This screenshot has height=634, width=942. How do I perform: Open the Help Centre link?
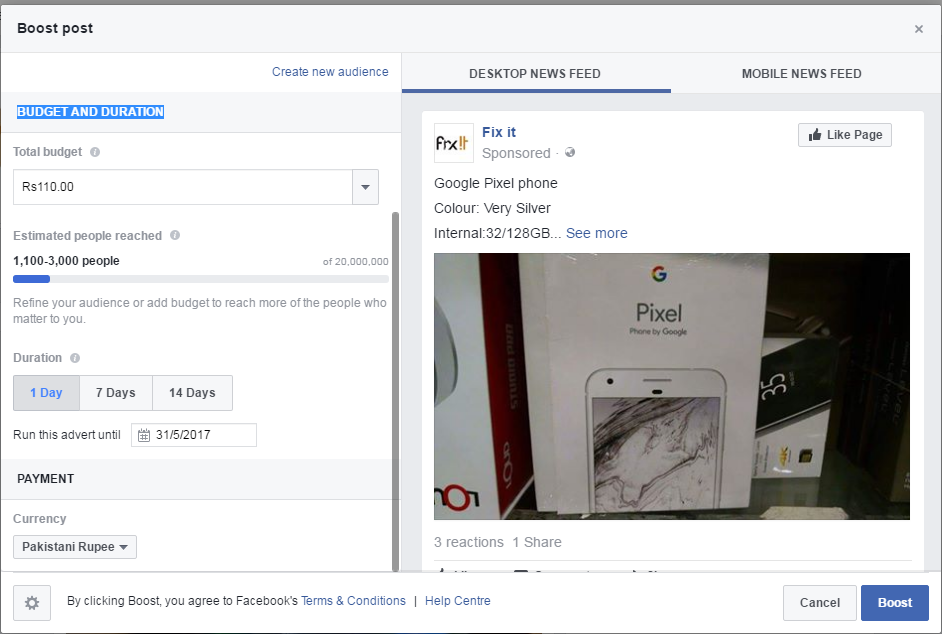point(458,601)
